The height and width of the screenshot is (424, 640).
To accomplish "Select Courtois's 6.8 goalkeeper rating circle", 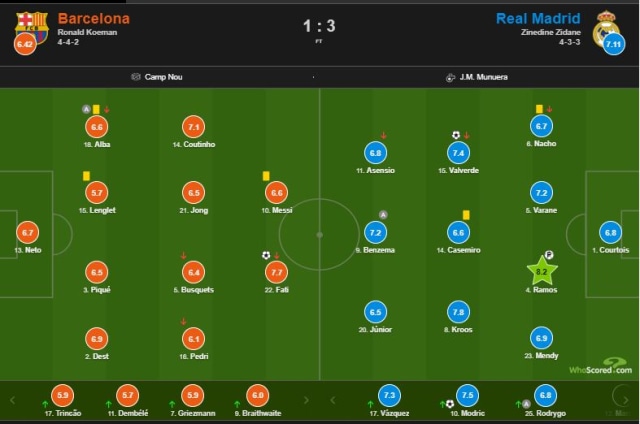I will [611, 233].
